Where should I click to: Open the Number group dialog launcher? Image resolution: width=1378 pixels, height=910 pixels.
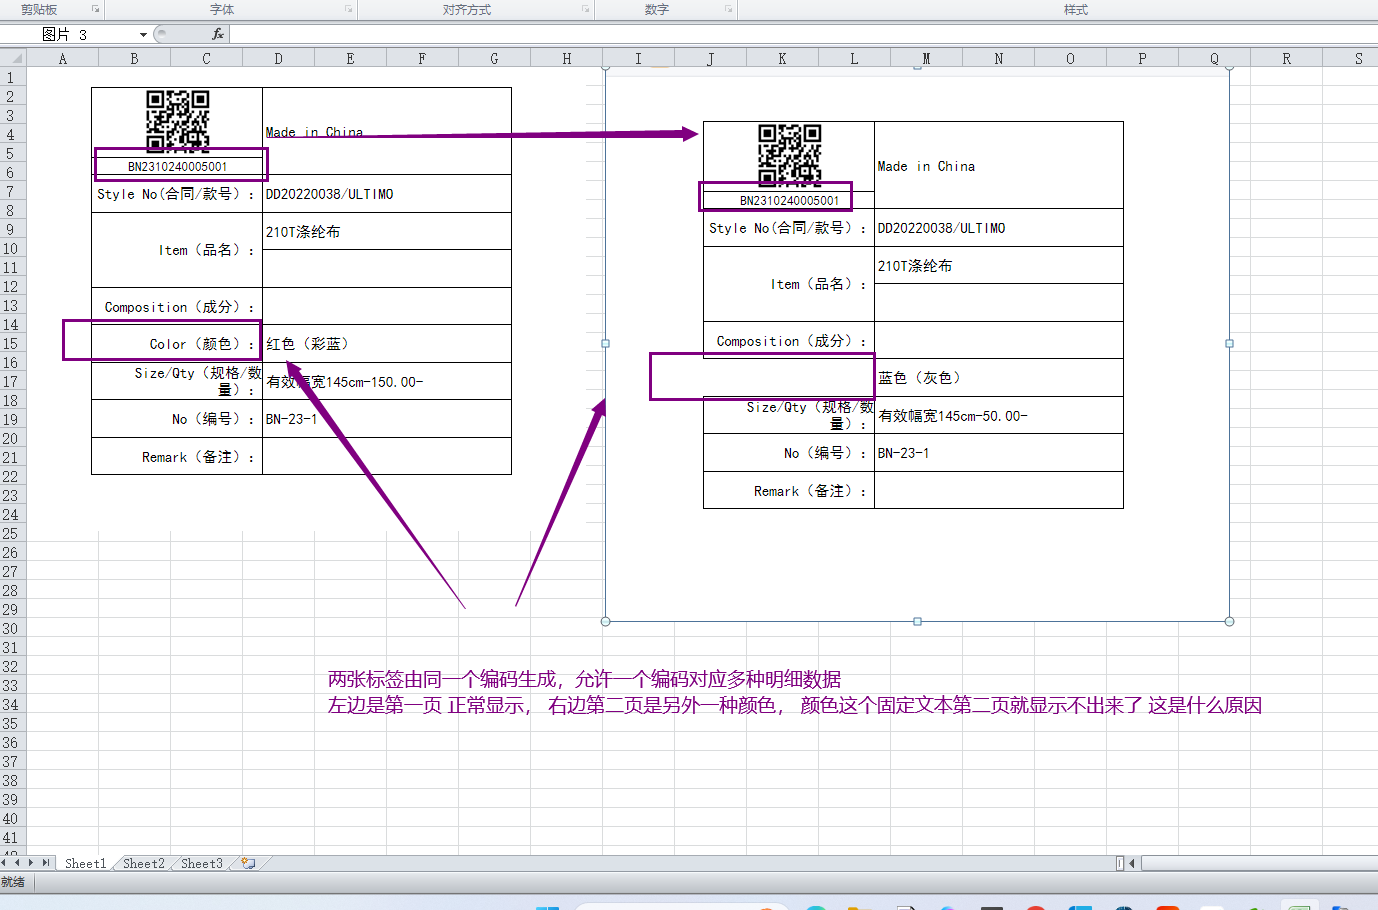729,9
